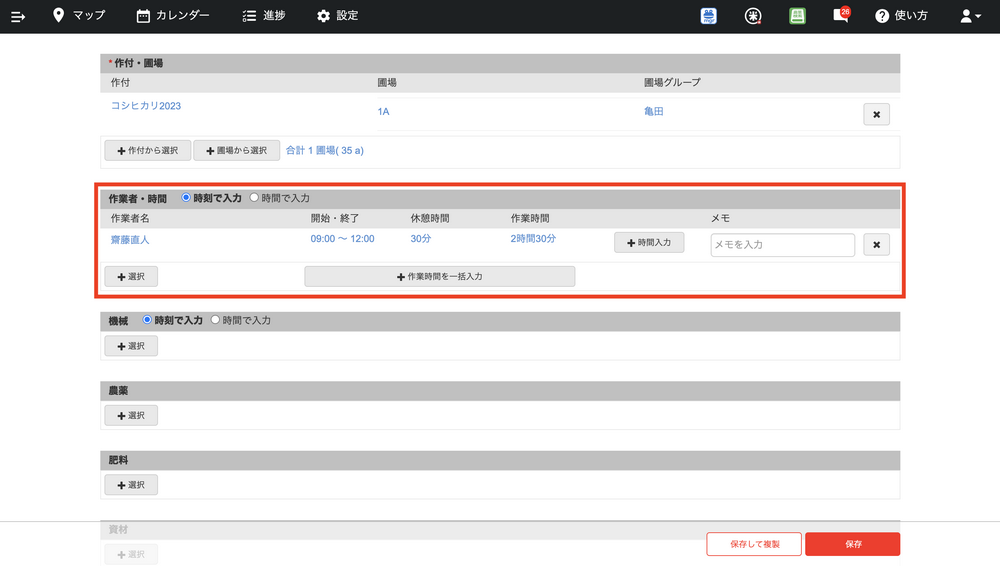Image resolution: width=1000 pixels, height=566 pixels.
Task: Remove the コシヒカリ2023 crop row
Action: click(x=876, y=115)
